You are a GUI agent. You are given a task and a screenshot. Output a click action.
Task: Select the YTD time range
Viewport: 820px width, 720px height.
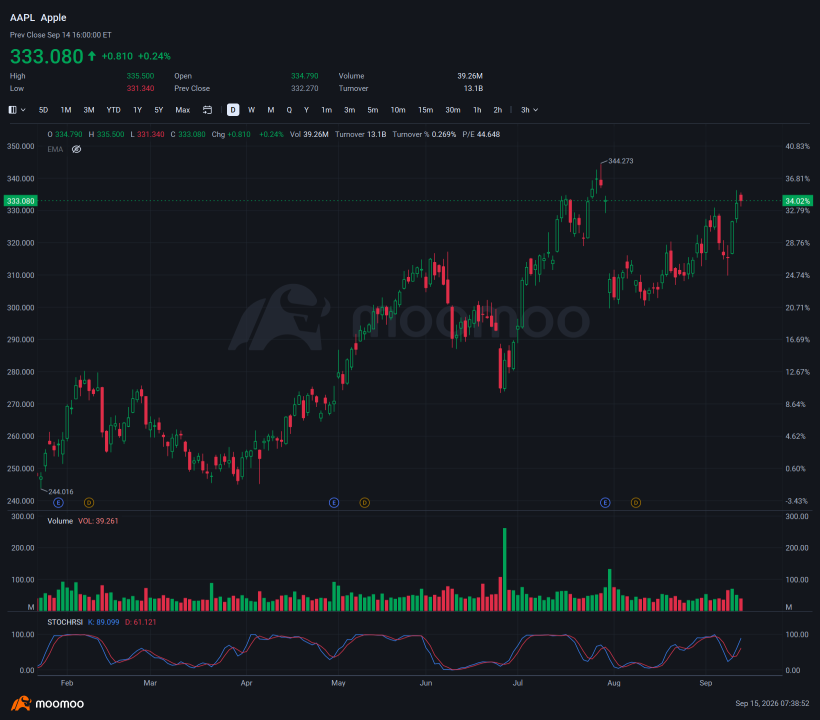coord(113,110)
